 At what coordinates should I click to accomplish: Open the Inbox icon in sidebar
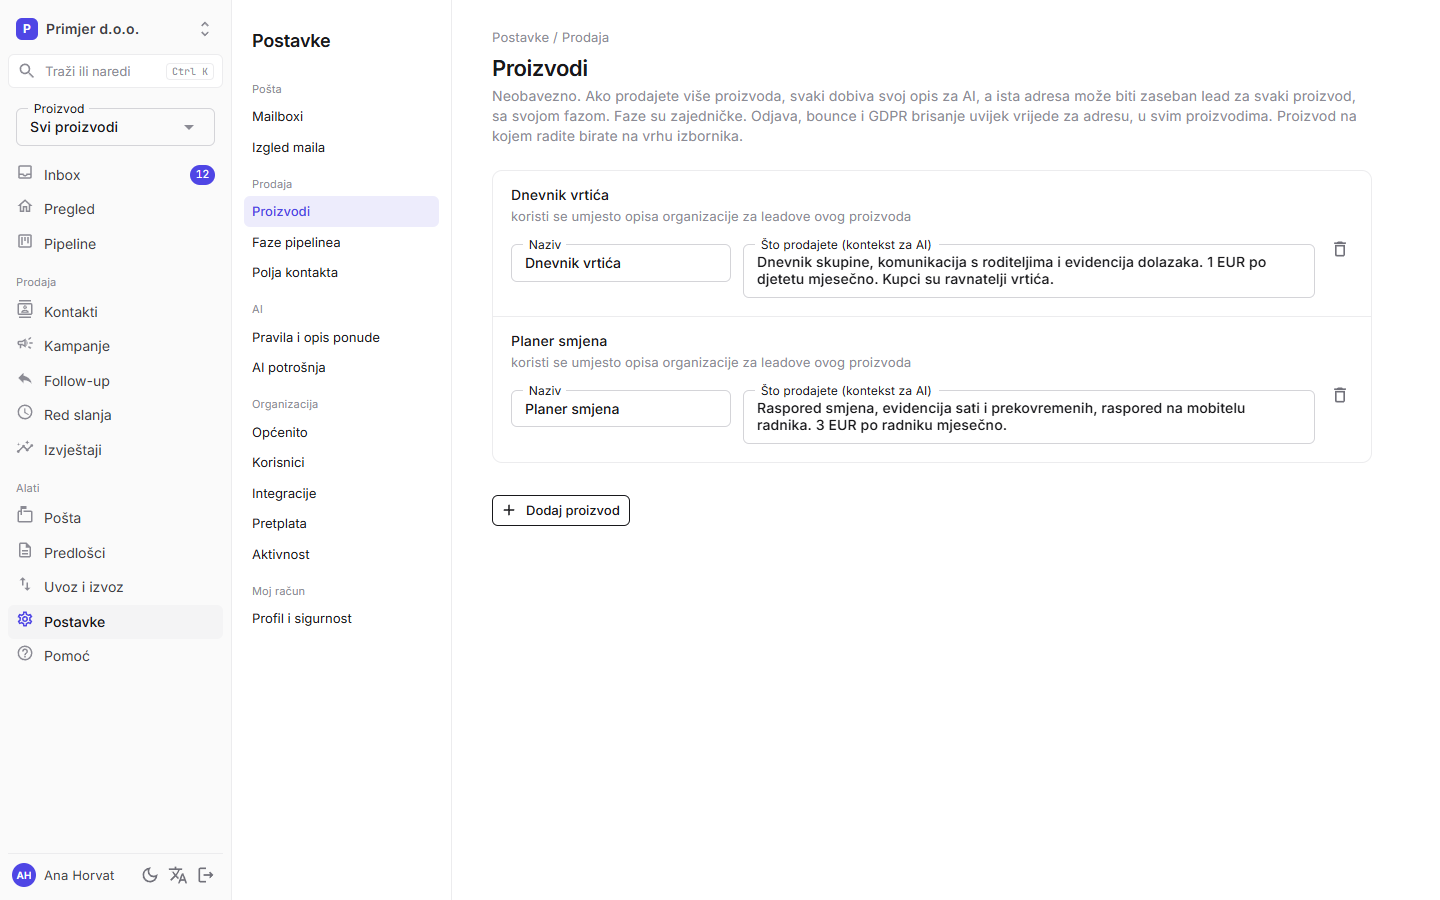pyautogui.click(x=25, y=173)
